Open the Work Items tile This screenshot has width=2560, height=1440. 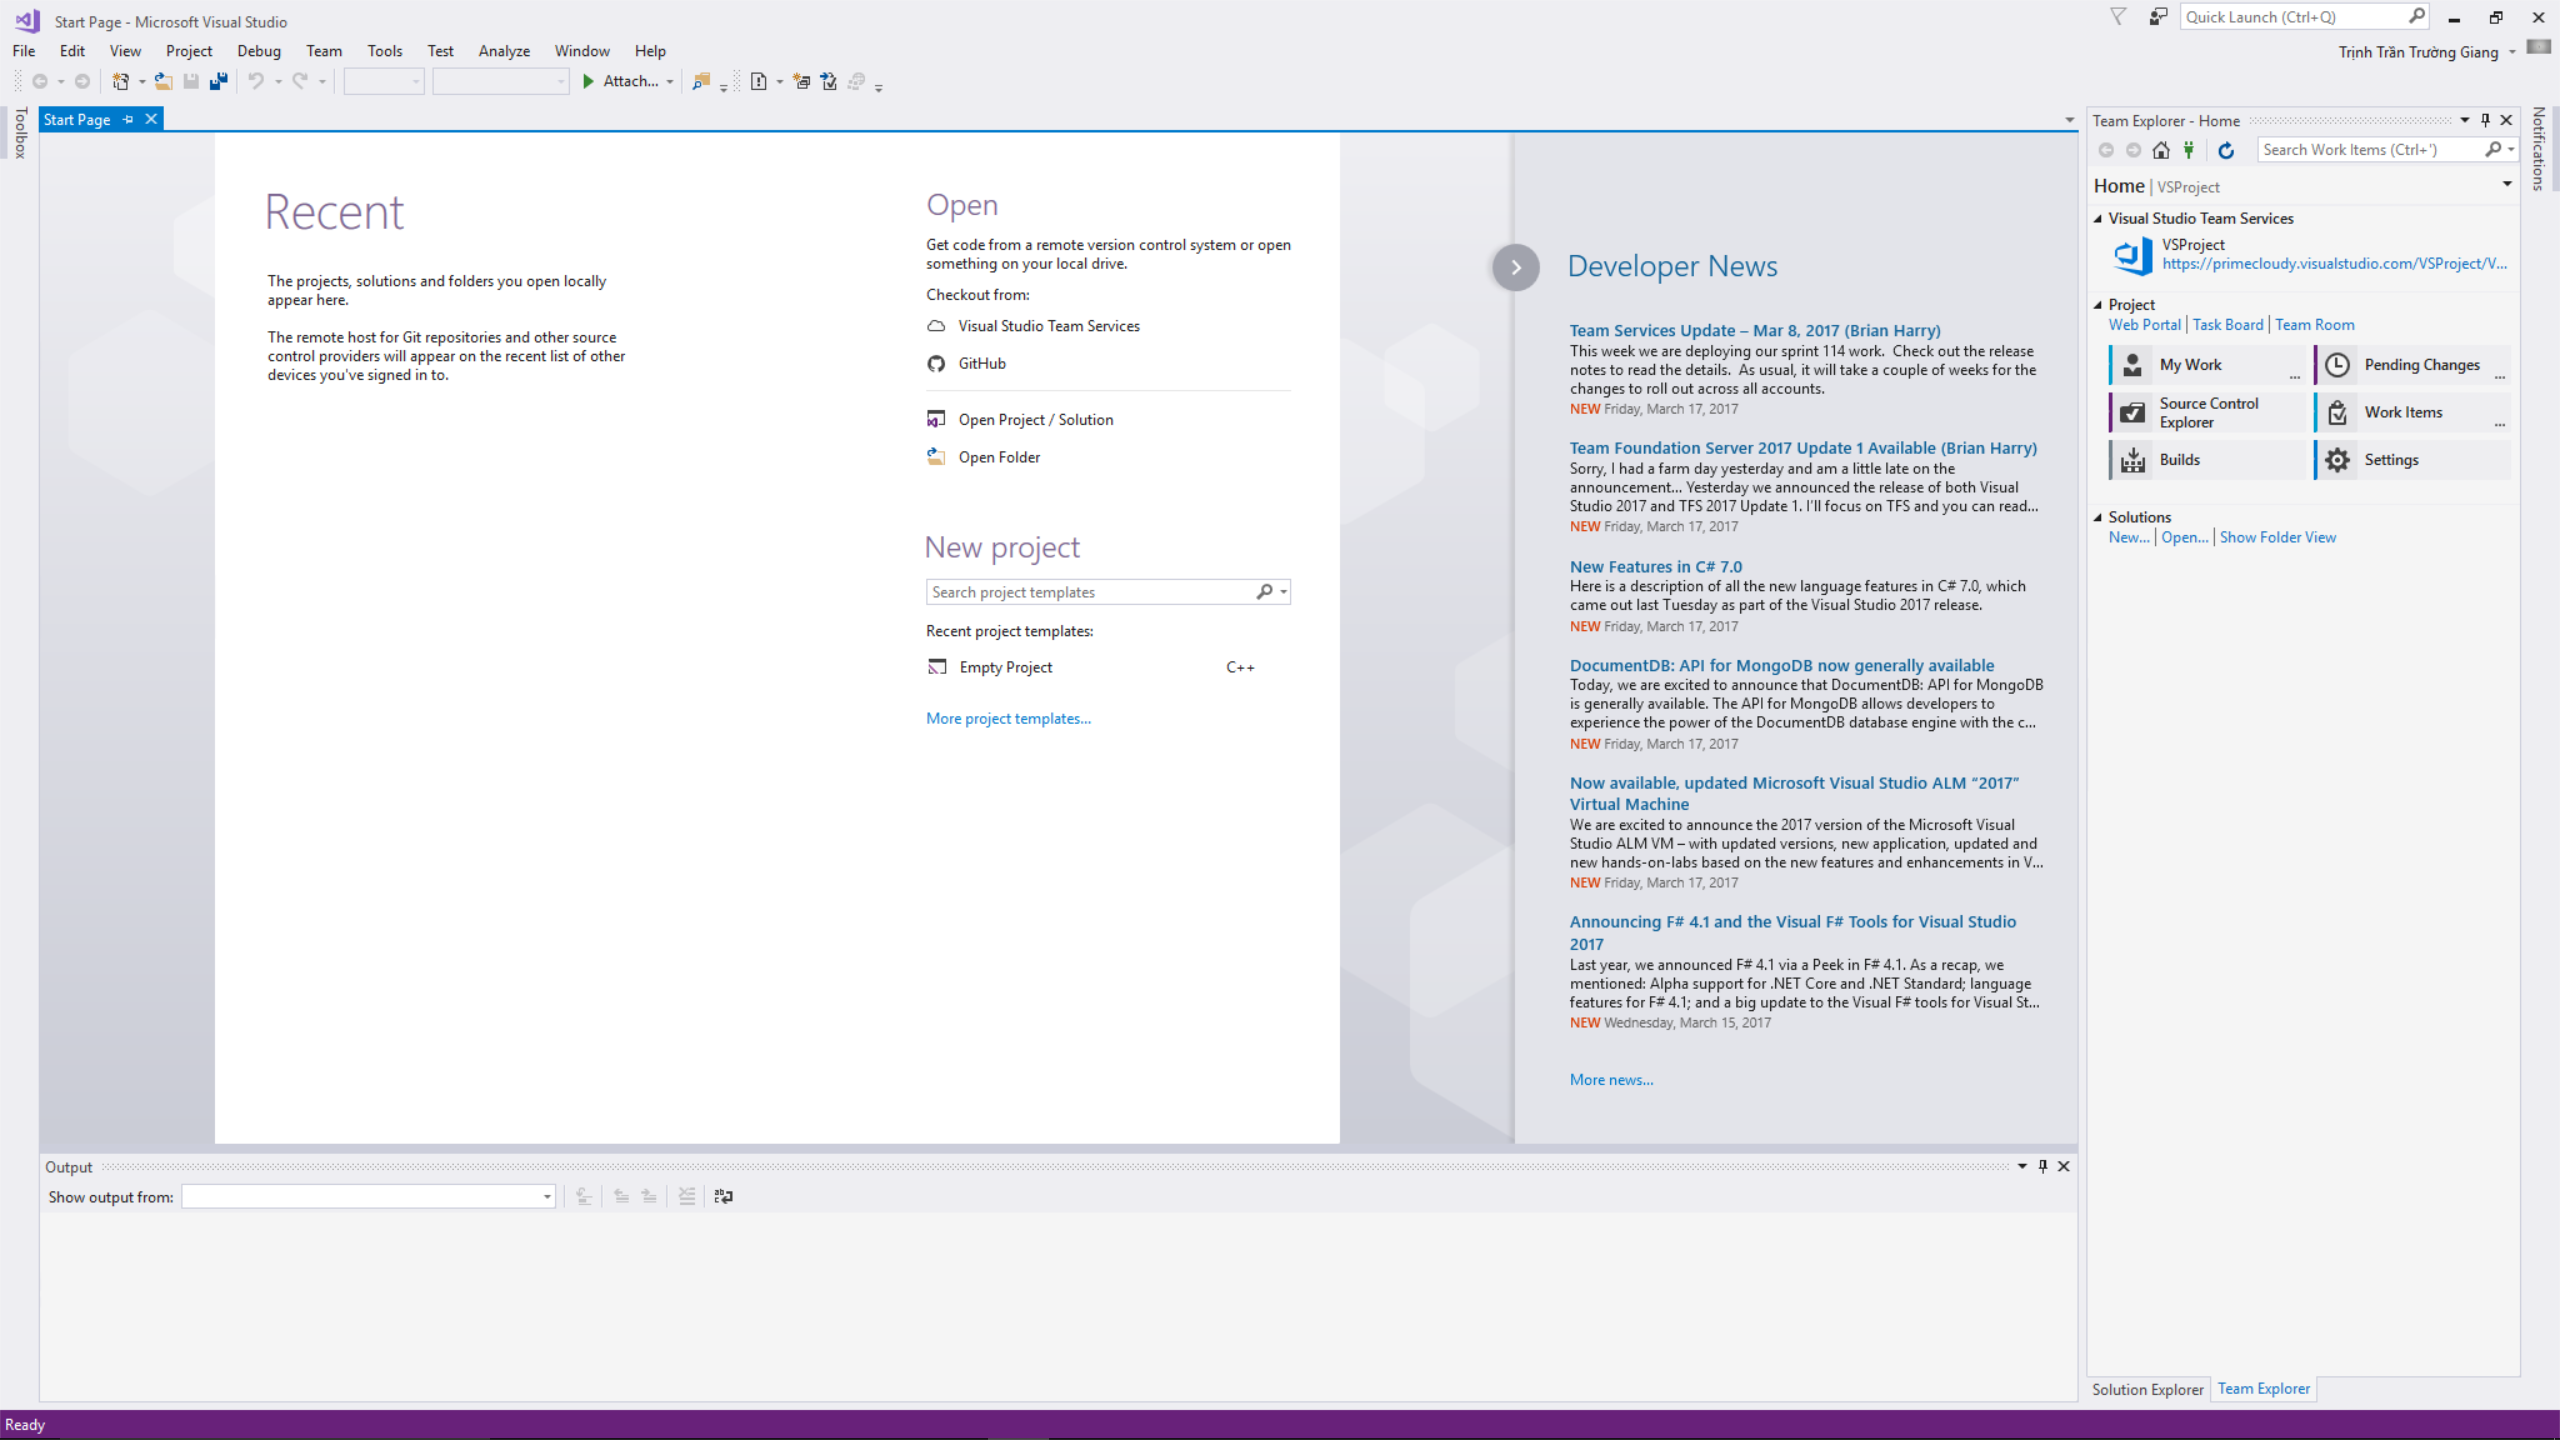[x=2412, y=412]
